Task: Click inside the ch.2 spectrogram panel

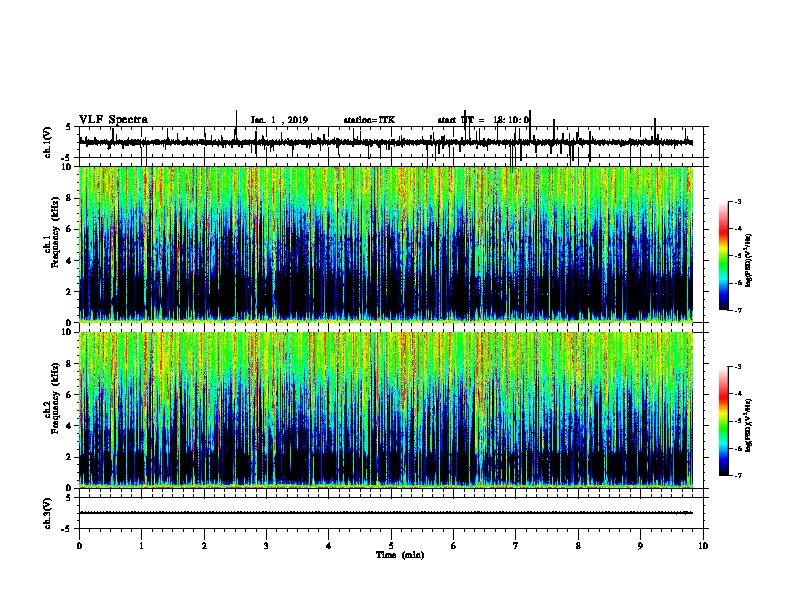Action: click(386, 410)
